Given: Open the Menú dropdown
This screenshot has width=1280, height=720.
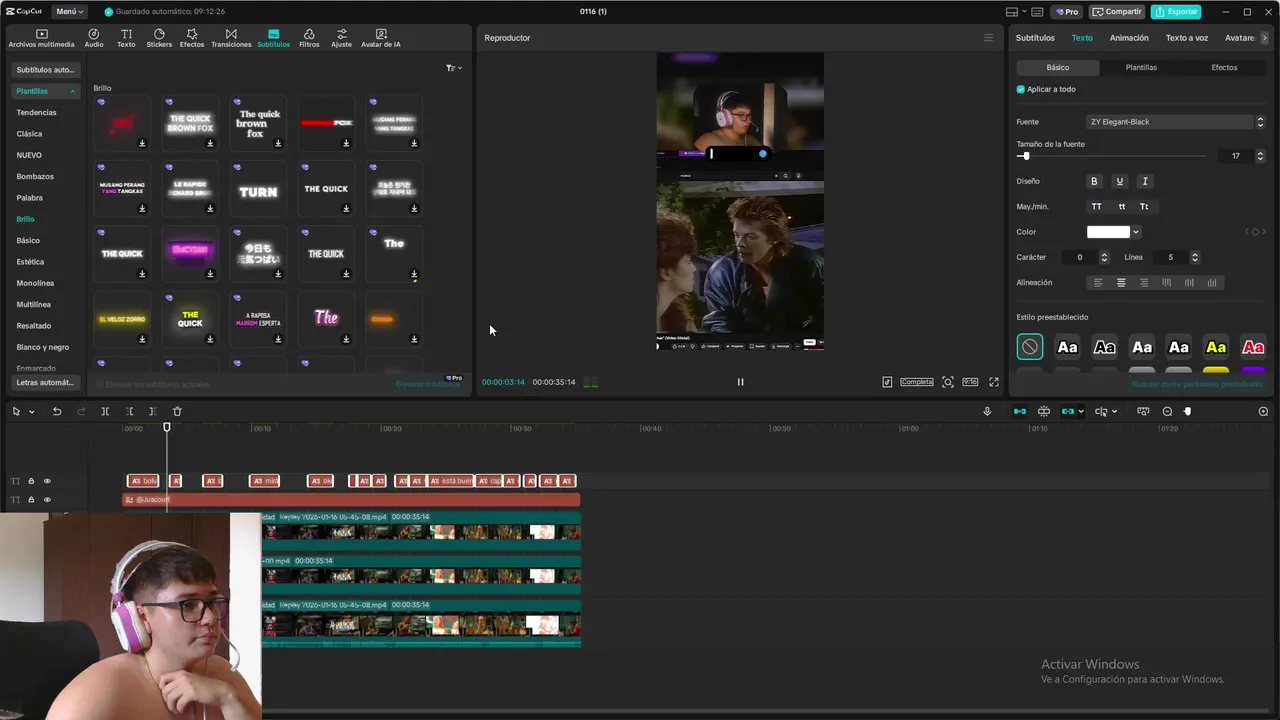Looking at the screenshot, I should coord(70,12).
